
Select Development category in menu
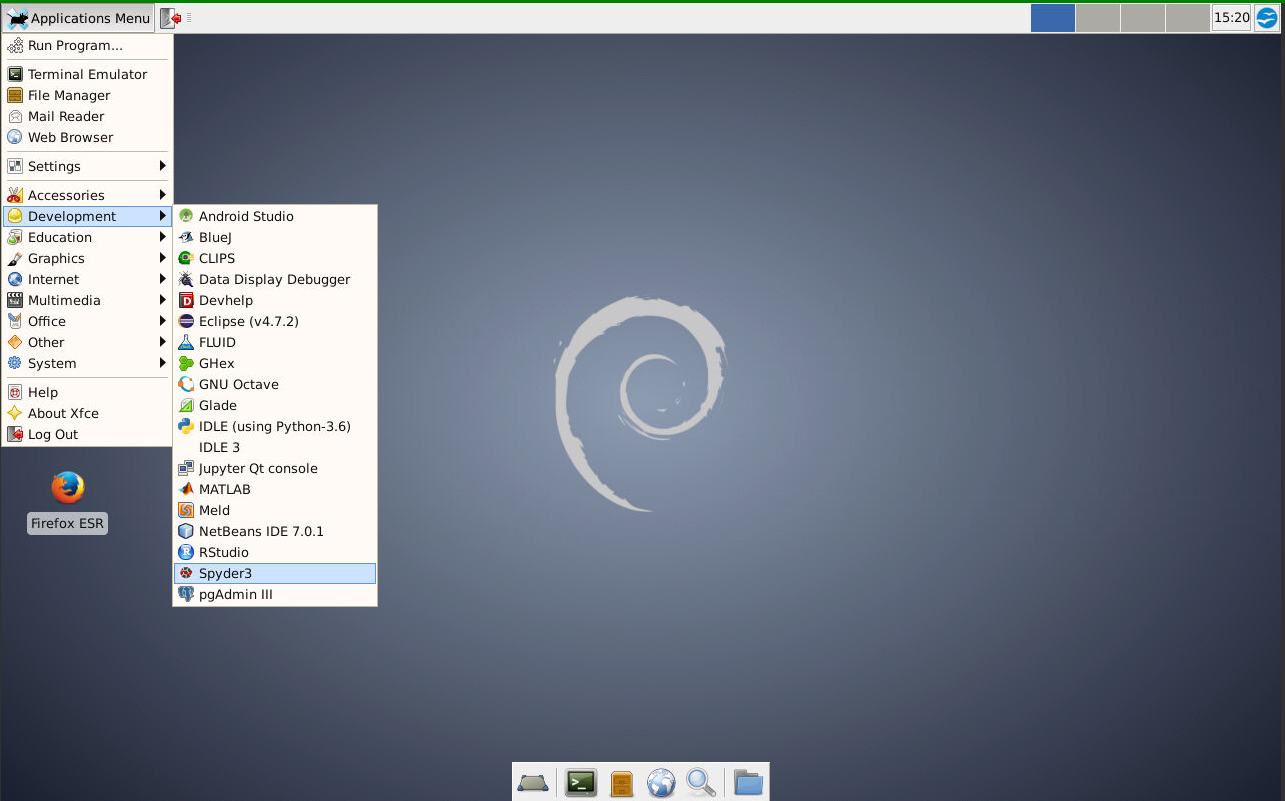pyautogui.click(x=87, y=216)
